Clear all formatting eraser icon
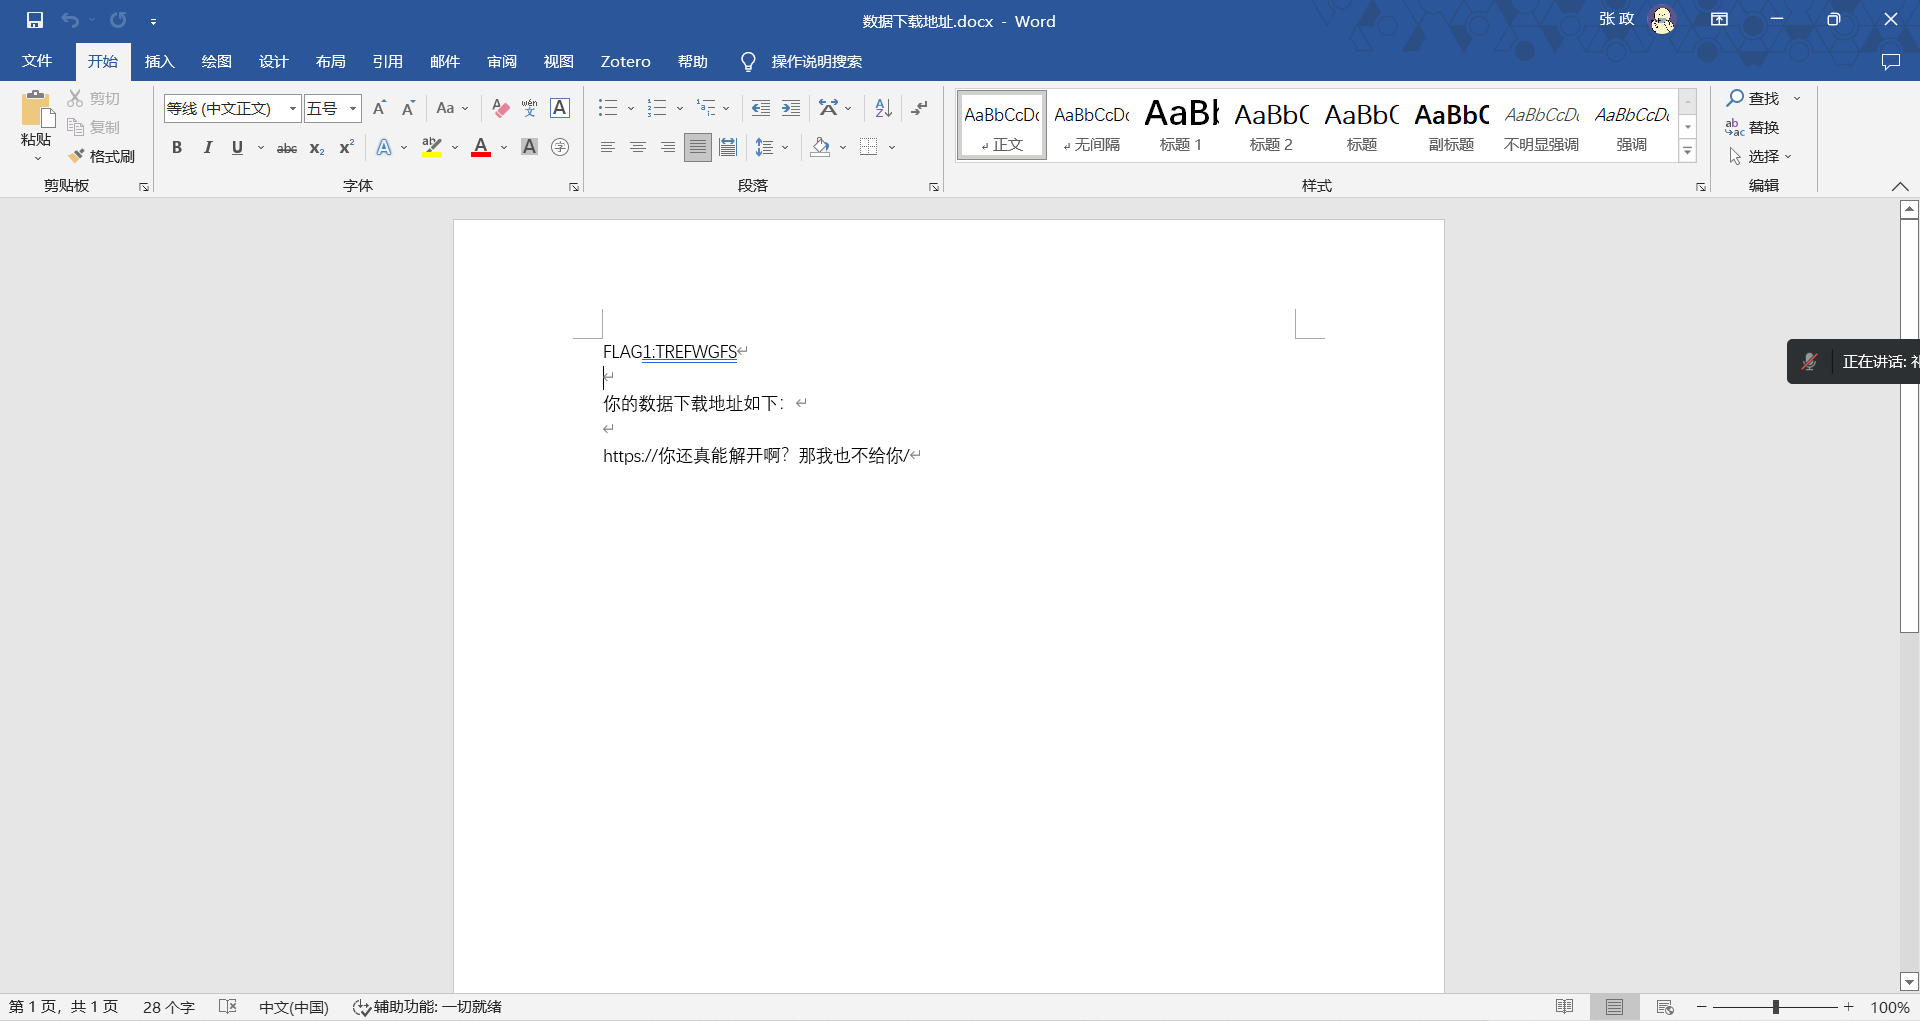Screen dimensions: 1920x1021 click(501, 108)
